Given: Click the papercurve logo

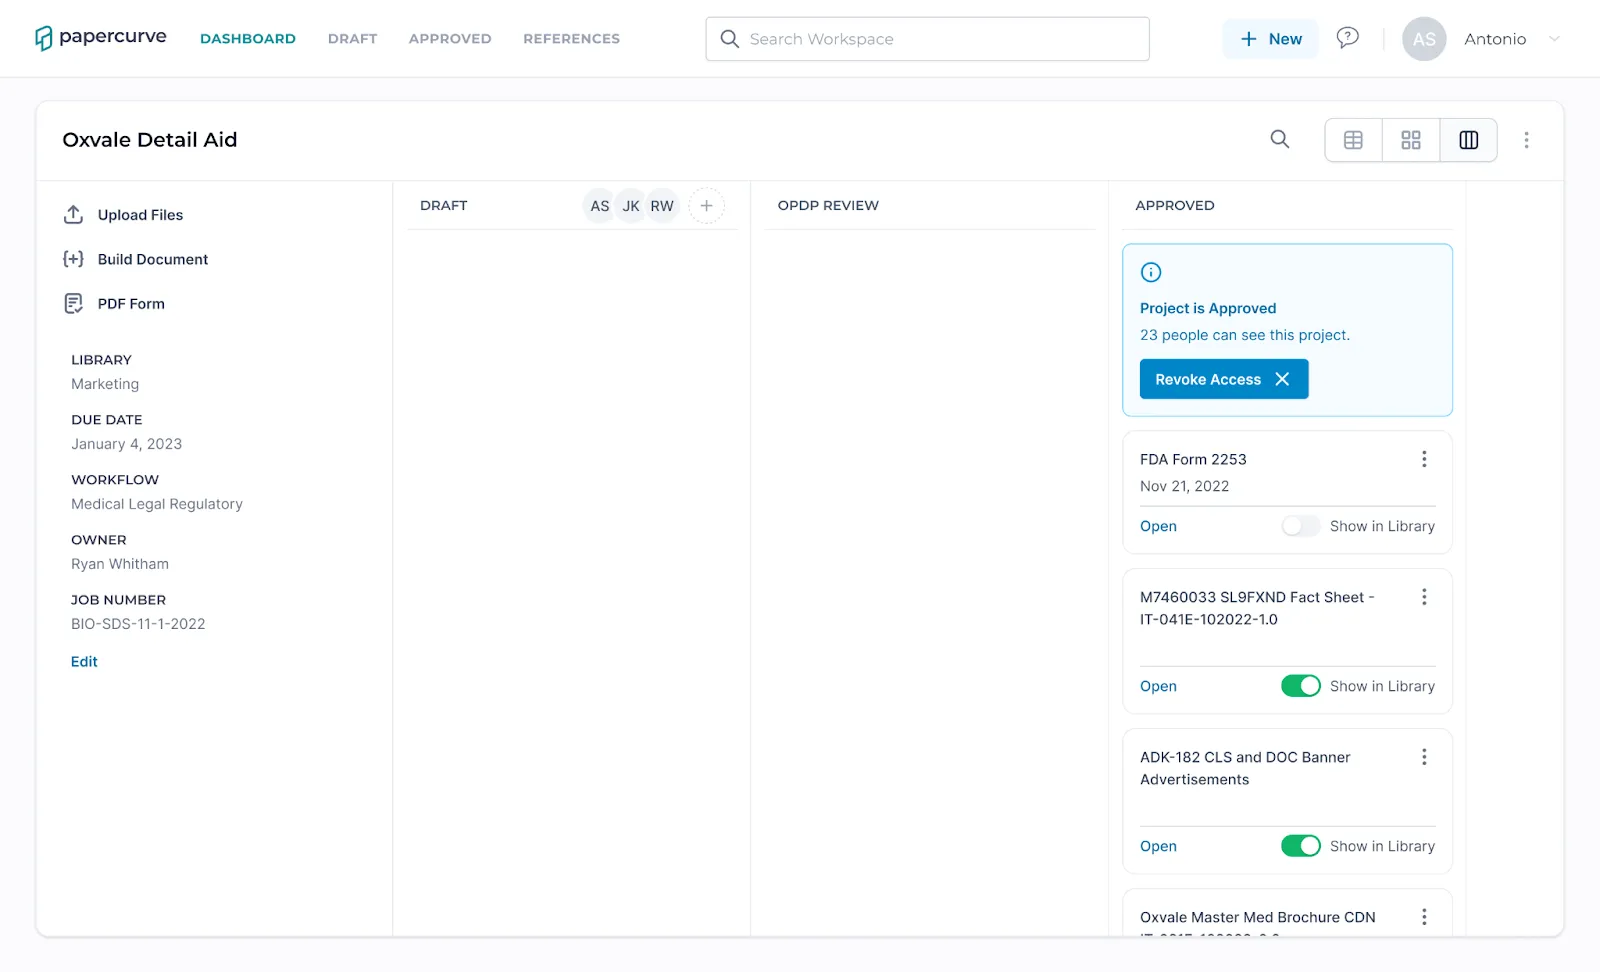Looking at the screenshot, I should pyautogui.click(x=100, y=38).
